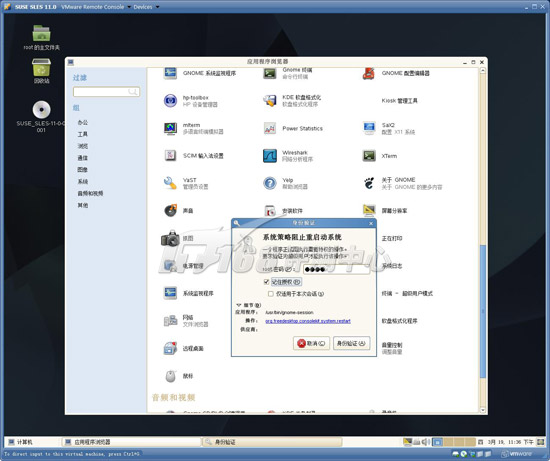Screen dimensions: 550x461
Task: Launch remote desktop icon
Action: pos(170,348)
